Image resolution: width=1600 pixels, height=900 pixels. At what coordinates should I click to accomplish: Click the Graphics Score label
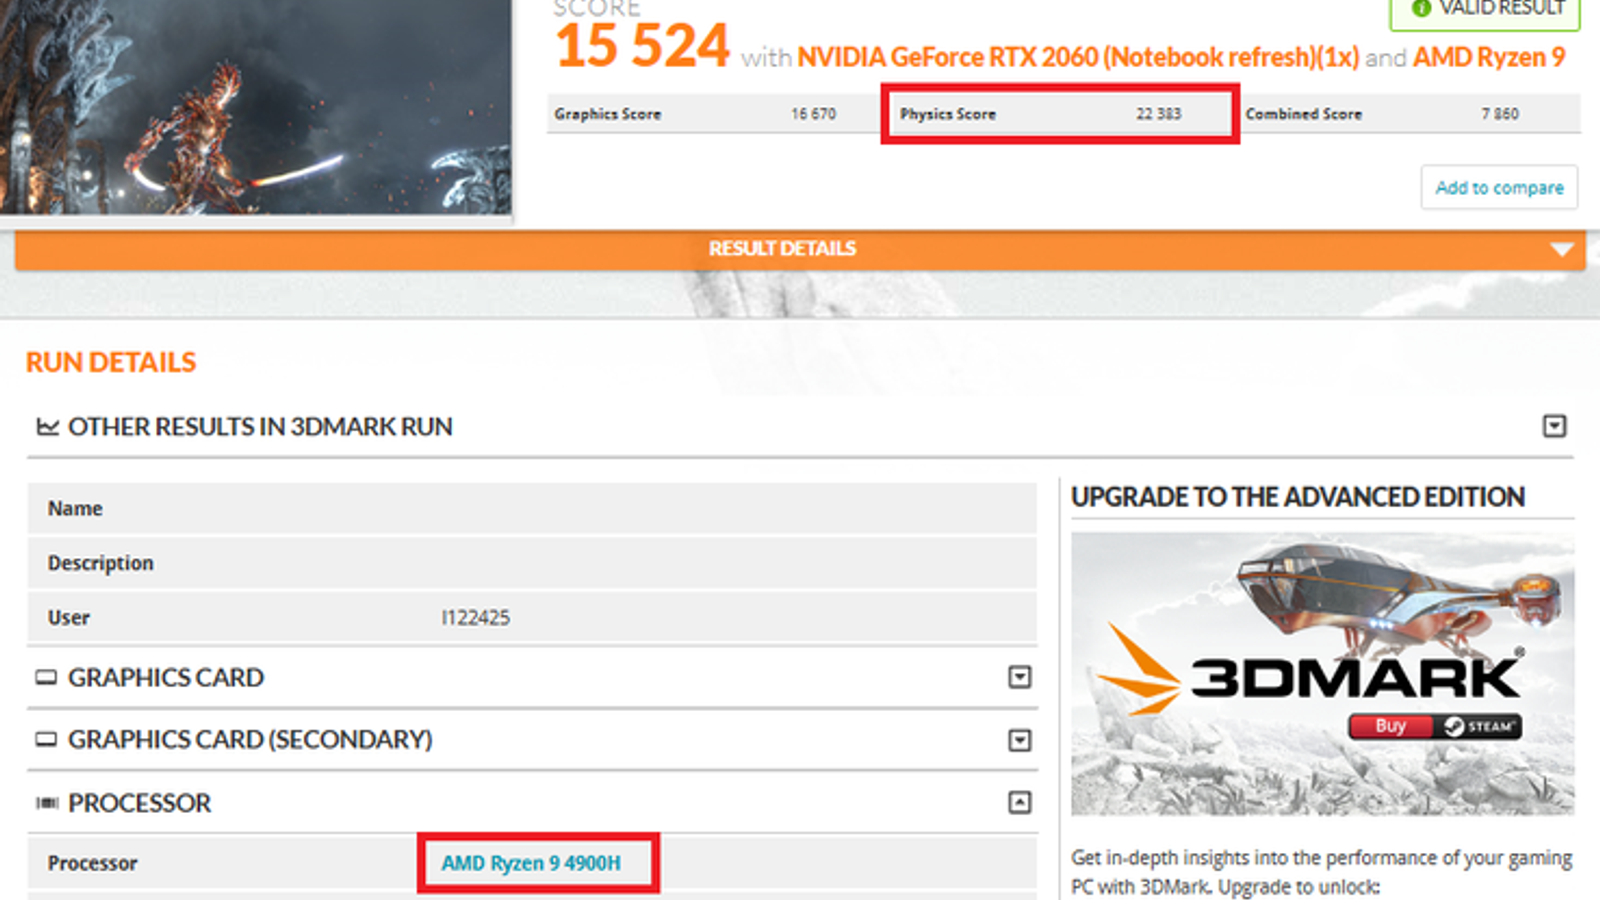click(x=608, y=114)
